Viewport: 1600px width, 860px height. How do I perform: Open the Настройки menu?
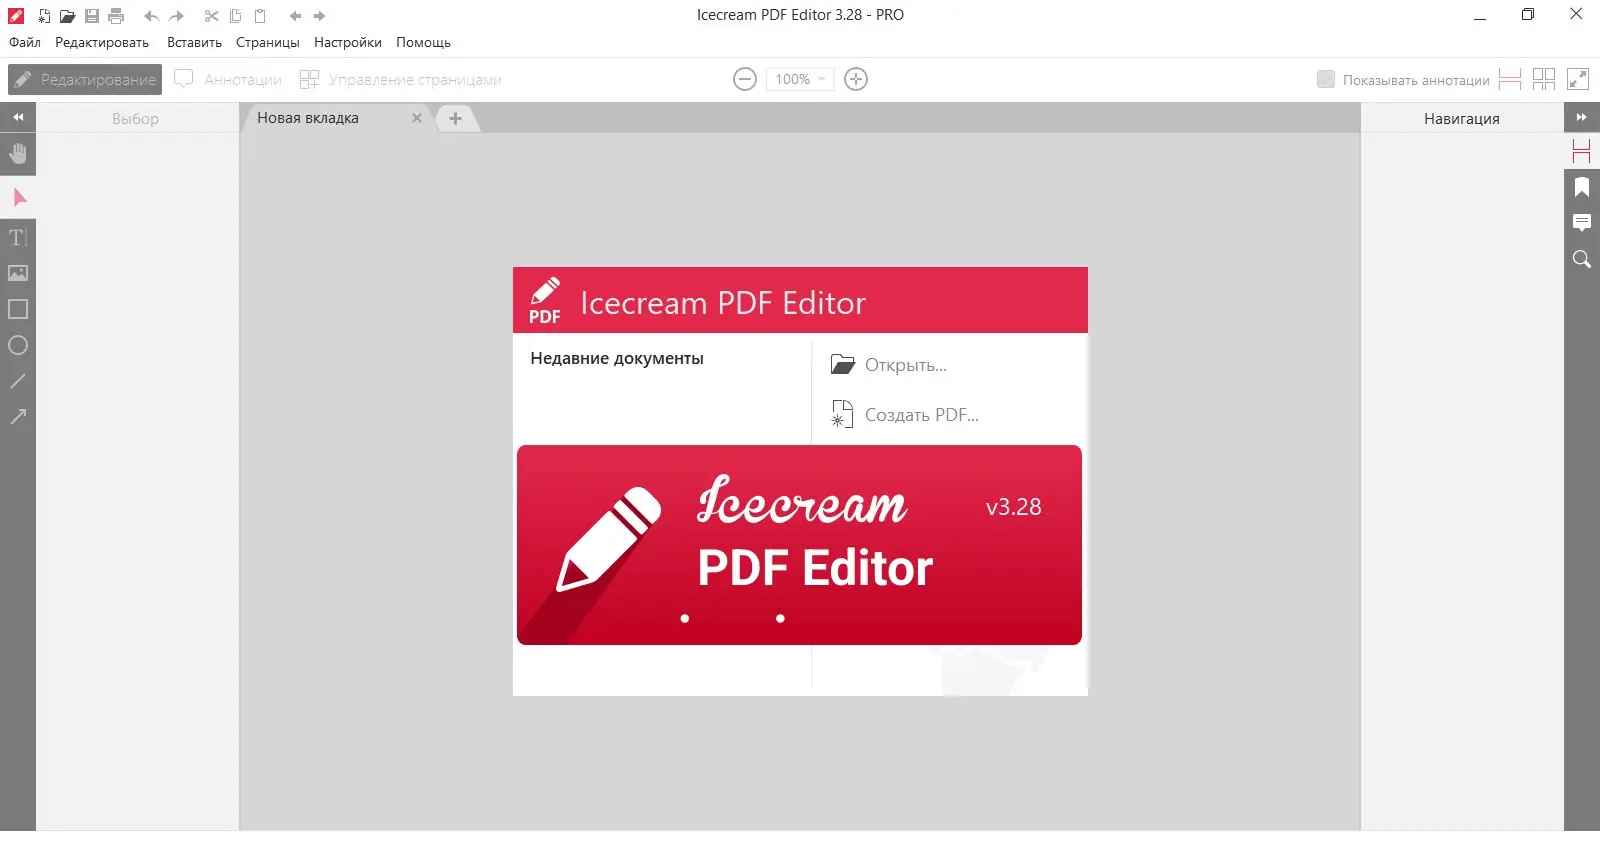pos(348,42)
